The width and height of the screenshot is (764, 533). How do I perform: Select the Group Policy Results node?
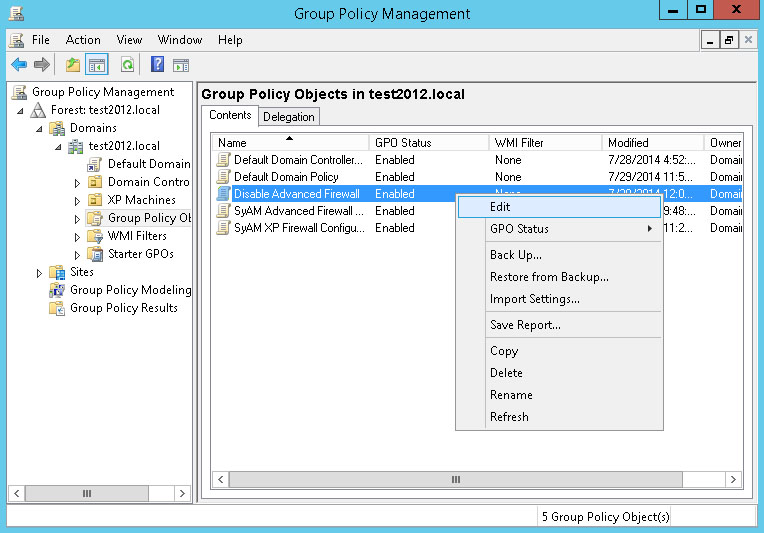[x=123, y=308]
